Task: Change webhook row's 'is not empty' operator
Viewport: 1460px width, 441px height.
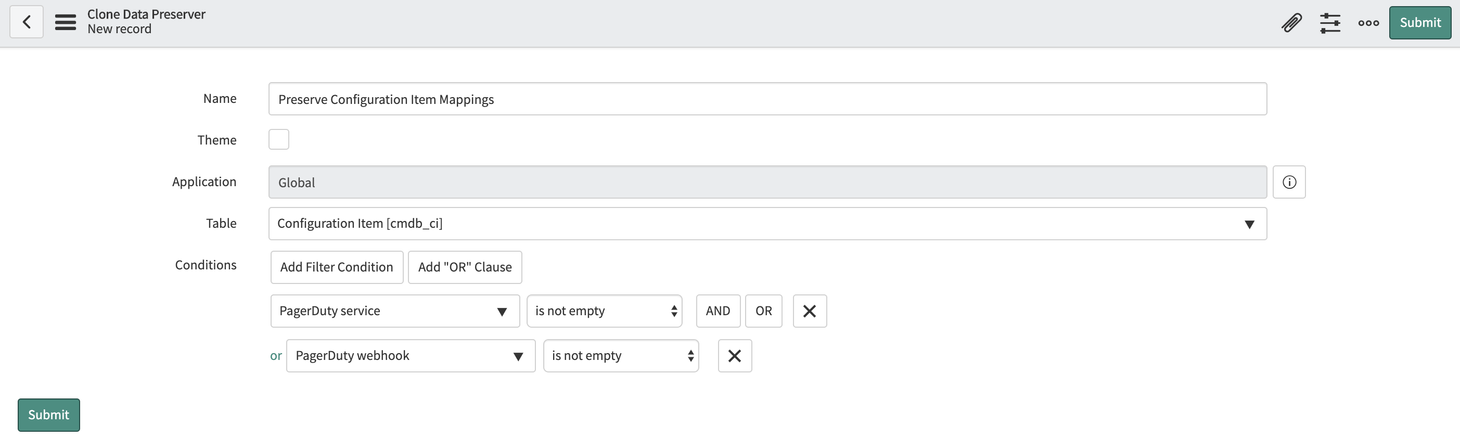Action: [x=621, y=356]
